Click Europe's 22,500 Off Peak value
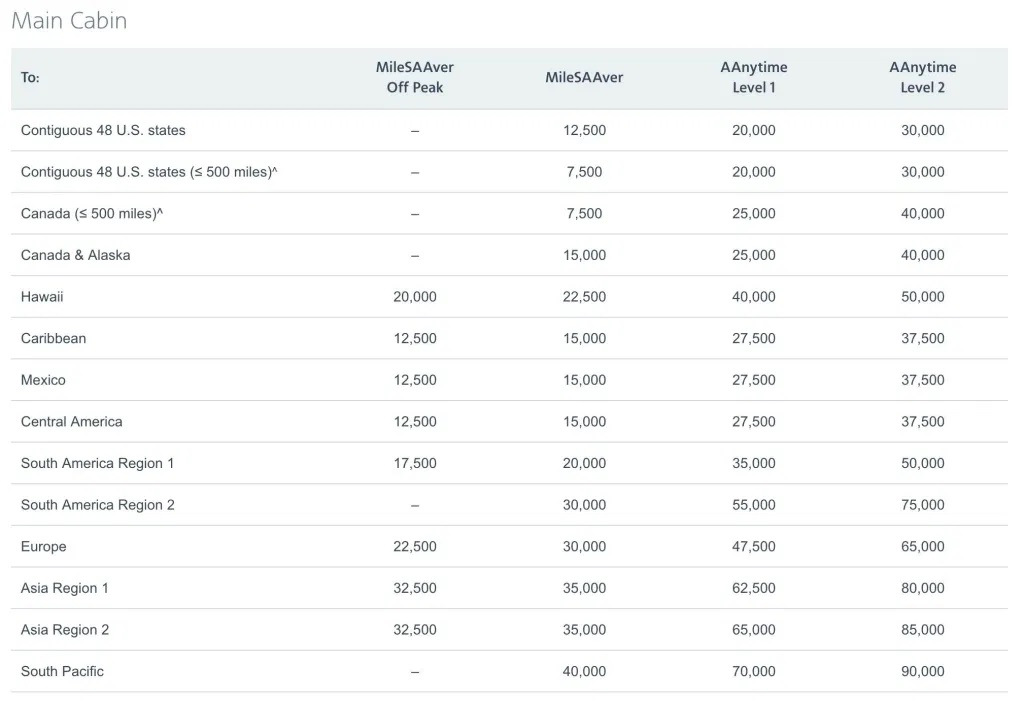This screenshot has width=1024, height=701. coord(415,547)
